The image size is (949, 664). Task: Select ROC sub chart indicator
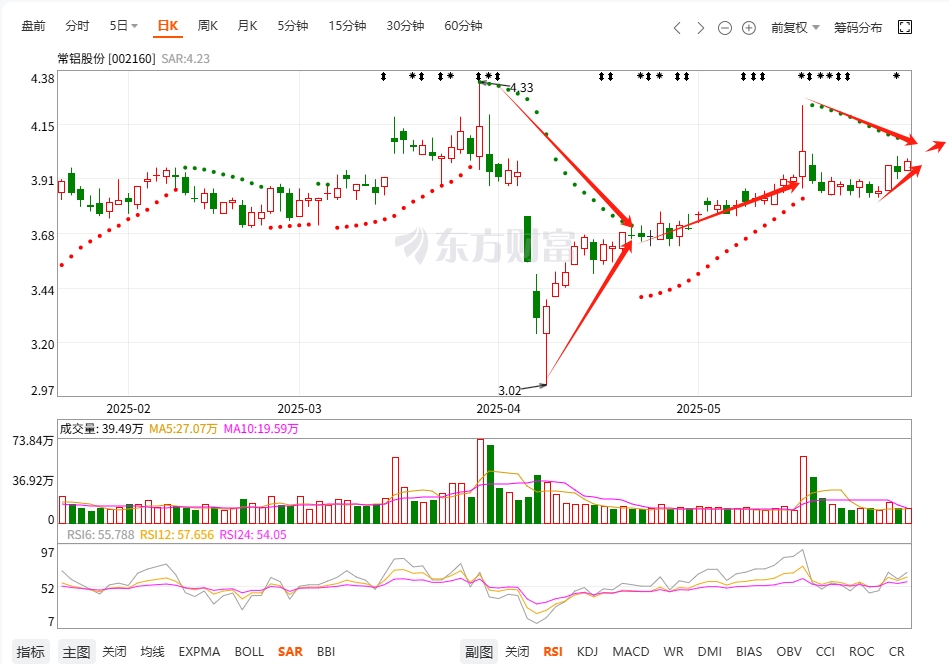(861, 652)
